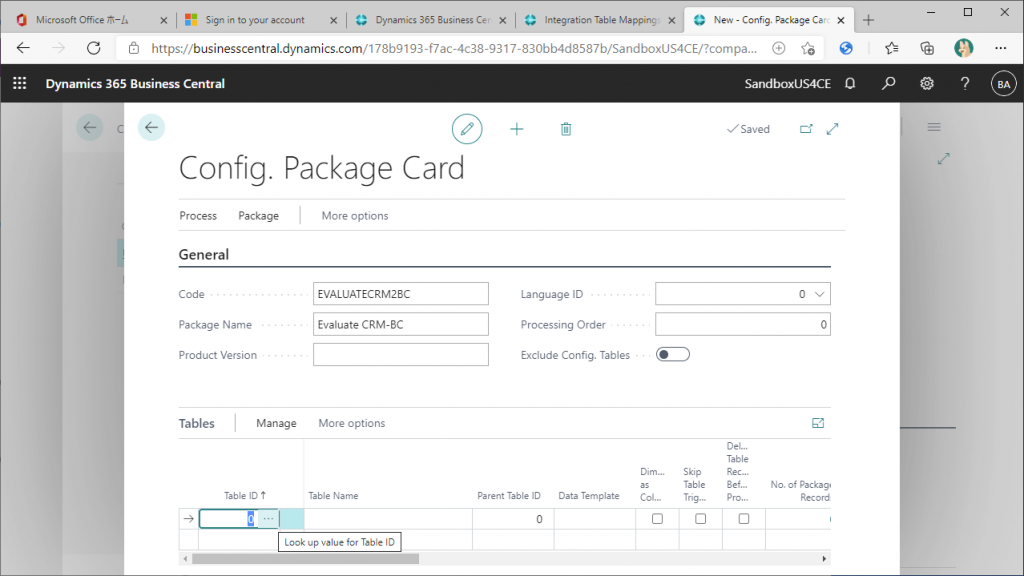The image size is (1024, 576).
Task: Click the scrollbar left arrow
Action: pyautogui.click(x=185, y=559)
